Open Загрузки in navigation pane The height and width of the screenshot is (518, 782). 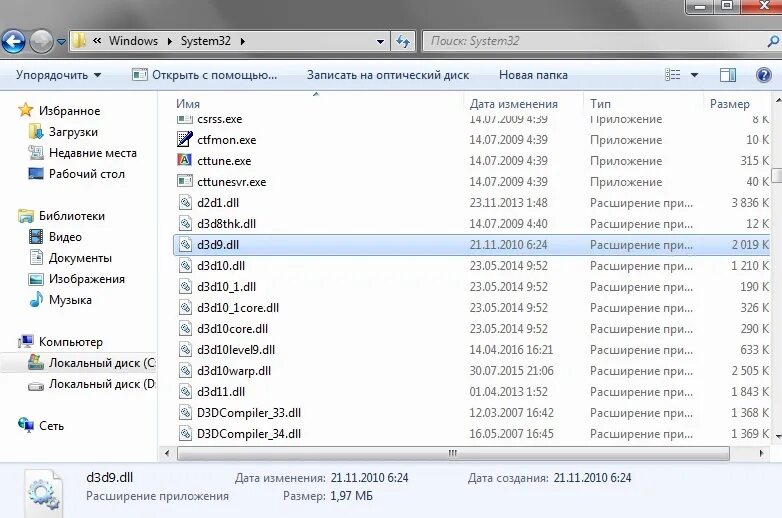(73, 132)
